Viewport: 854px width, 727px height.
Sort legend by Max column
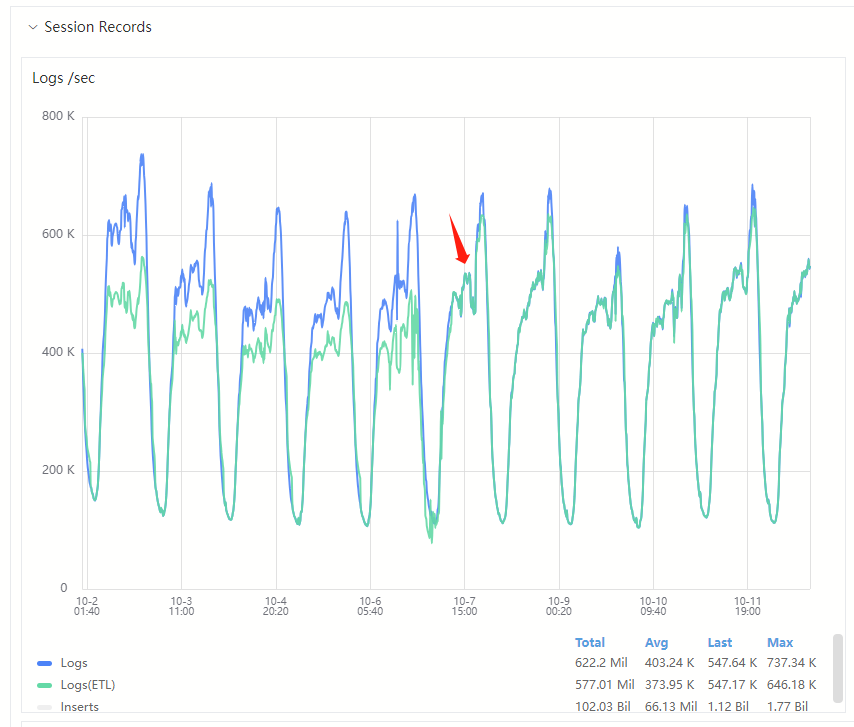click(x=780, y=642)
